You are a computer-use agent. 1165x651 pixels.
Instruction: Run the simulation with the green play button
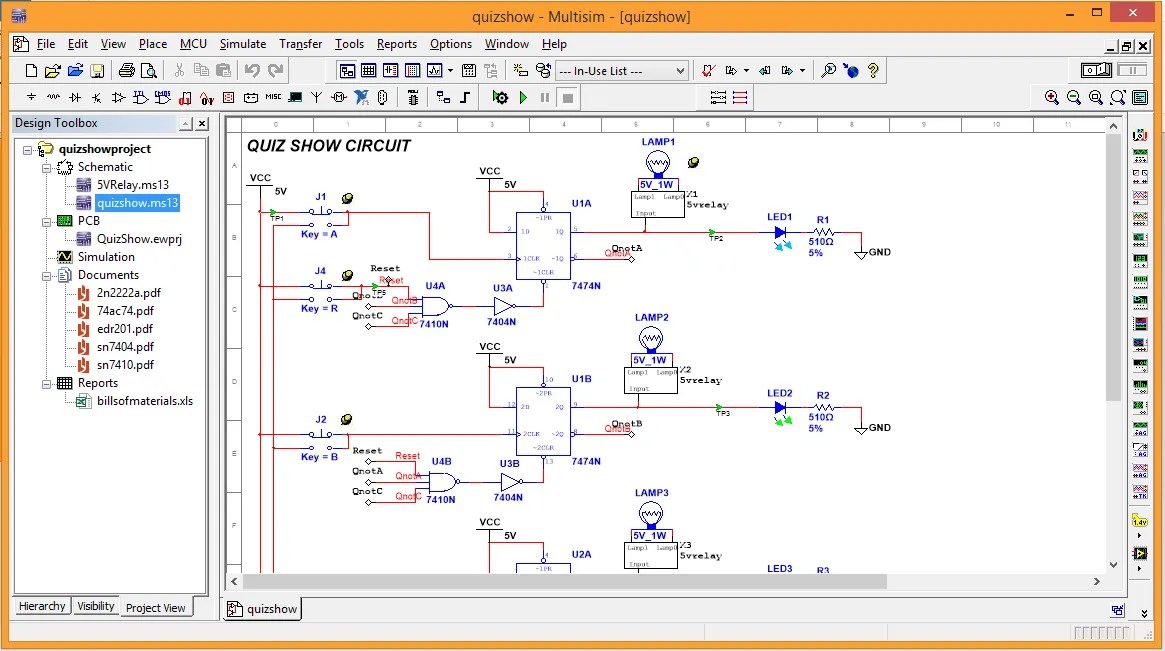coord(524,97)
